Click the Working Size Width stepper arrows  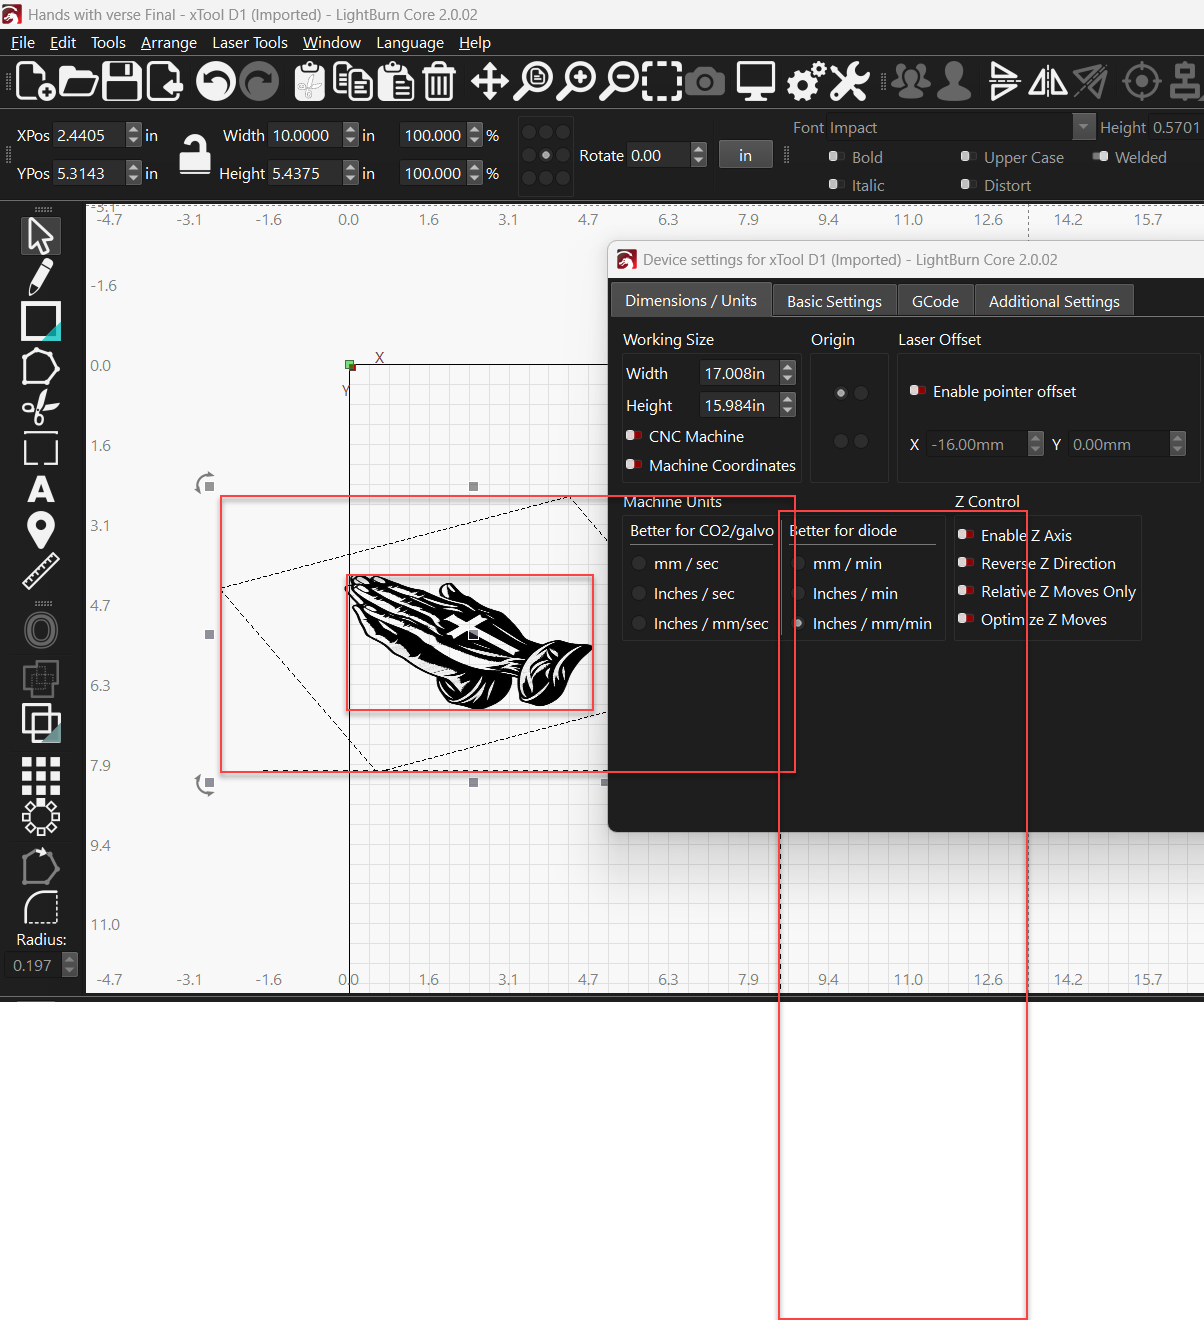tap(788, 373)
